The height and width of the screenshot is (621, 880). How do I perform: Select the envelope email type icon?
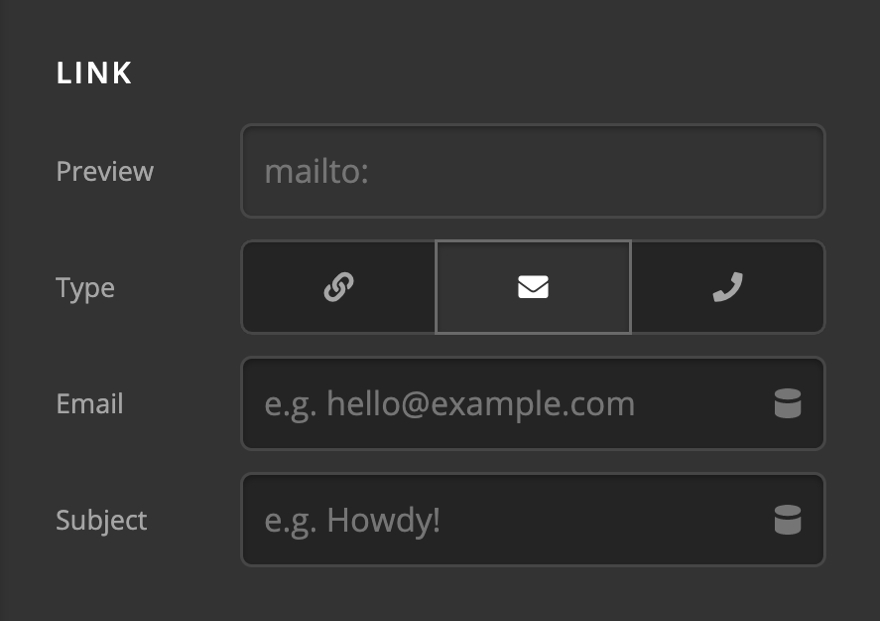(x=533, y=288)
